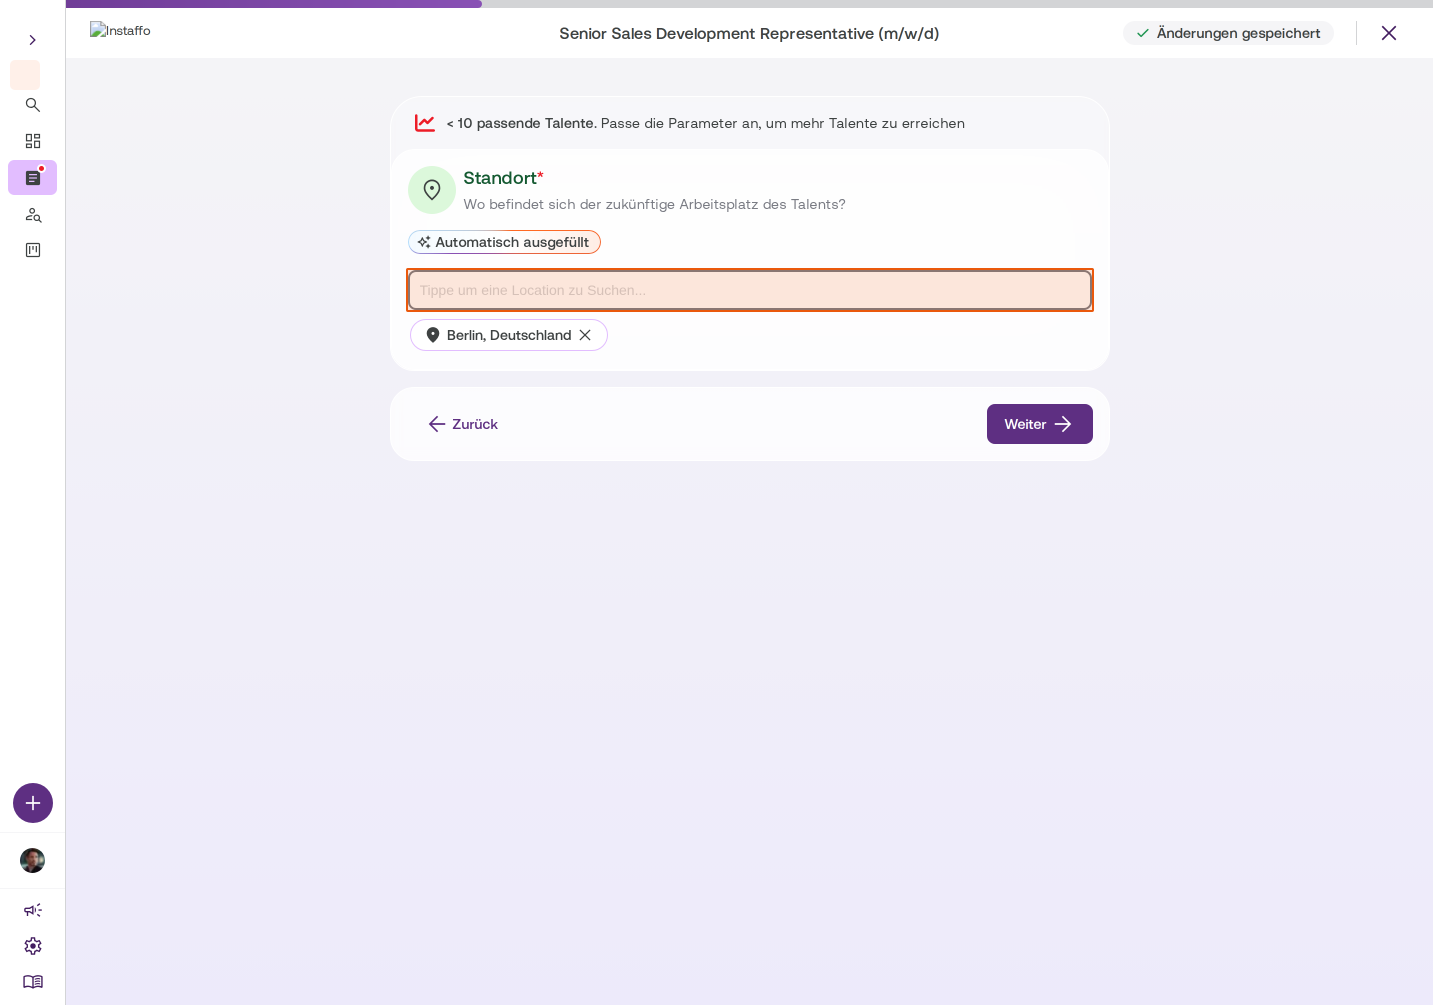The image size is (1433, 1005).
Task: Remove the Berlin, Deutschland location chip
Action: 586,335
